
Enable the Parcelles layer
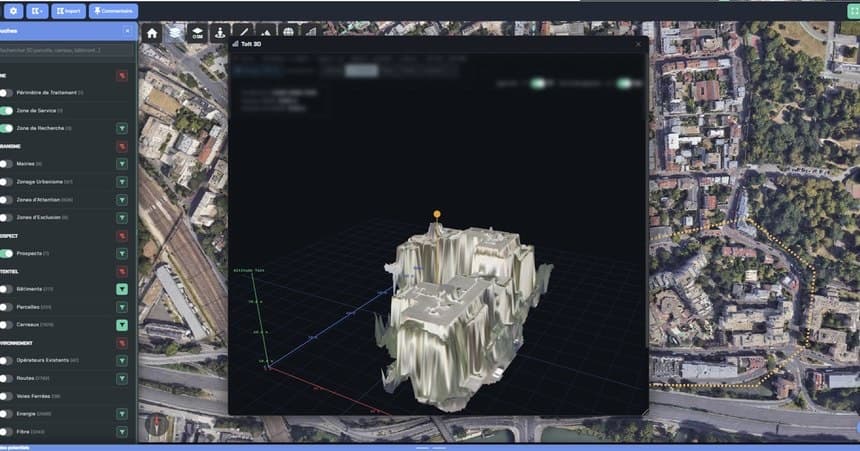6,307
